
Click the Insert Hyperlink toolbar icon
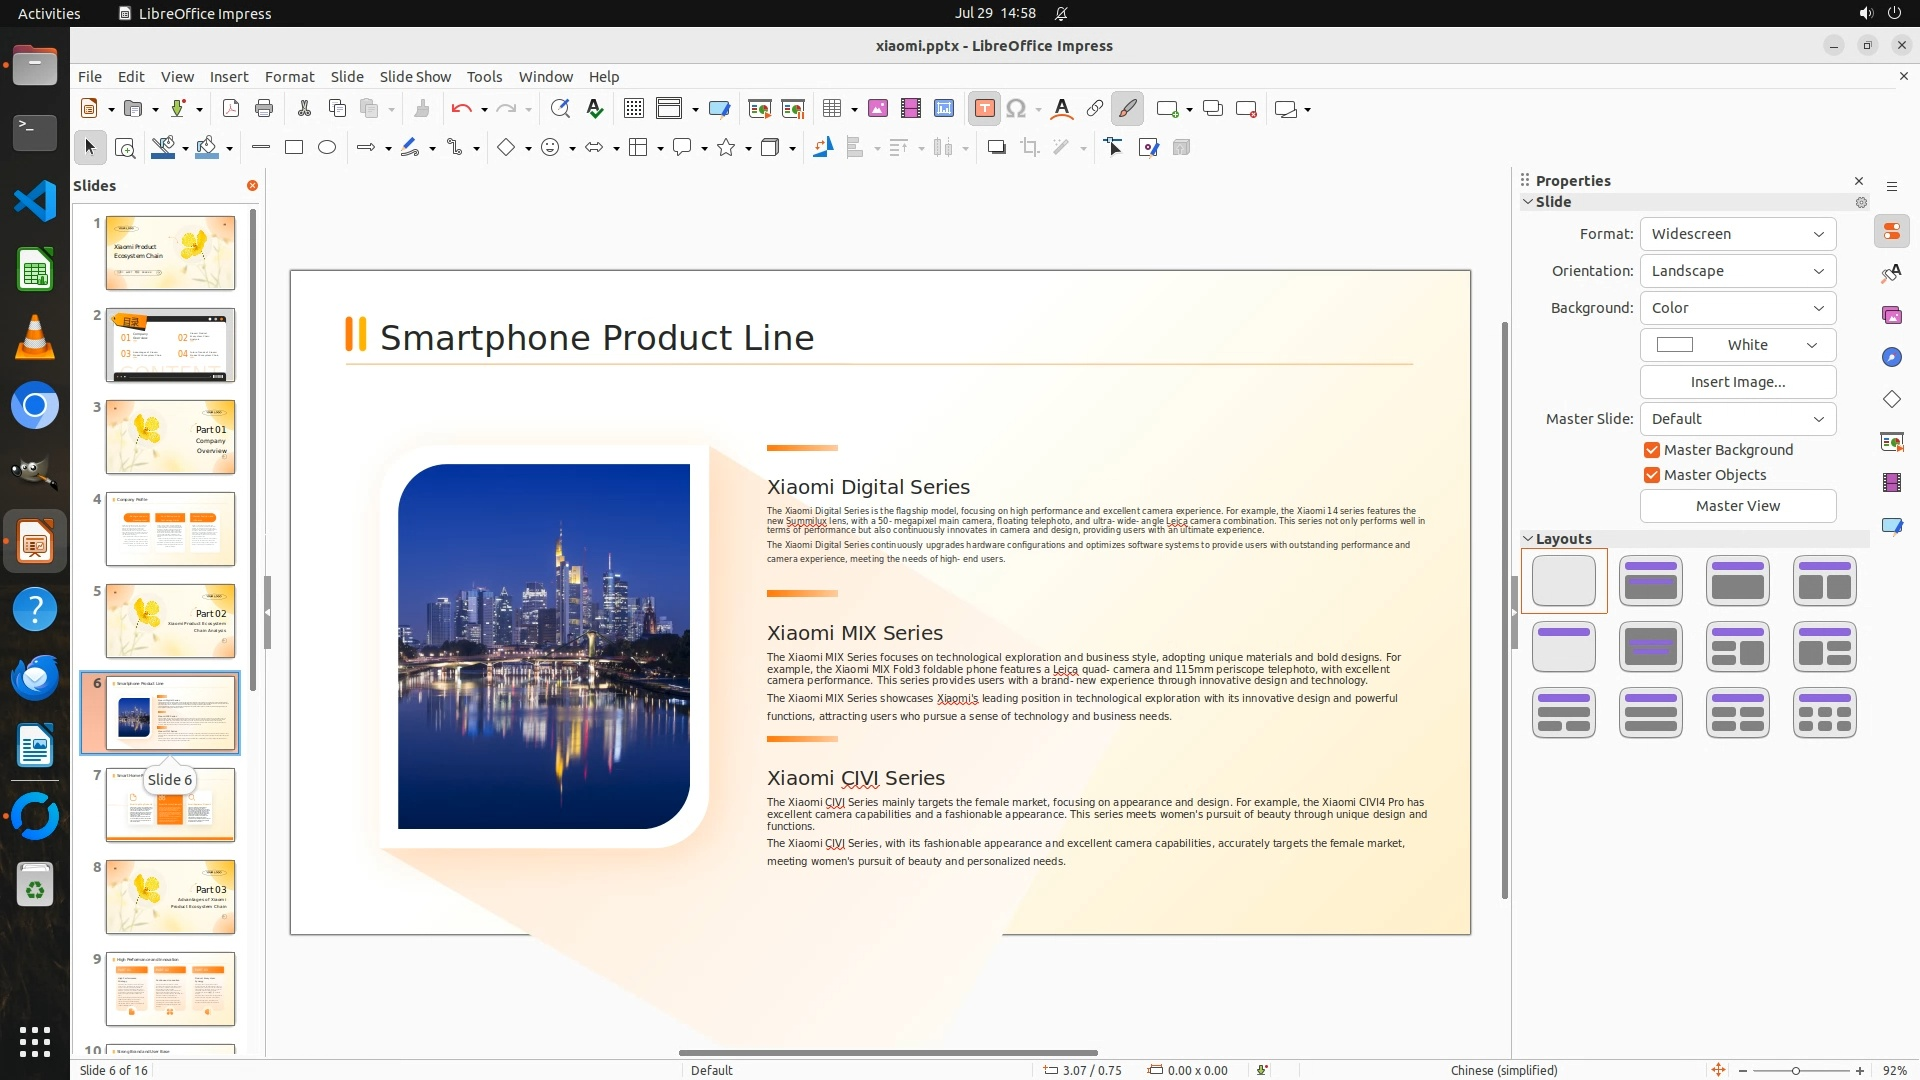(x=1095, y=109)
